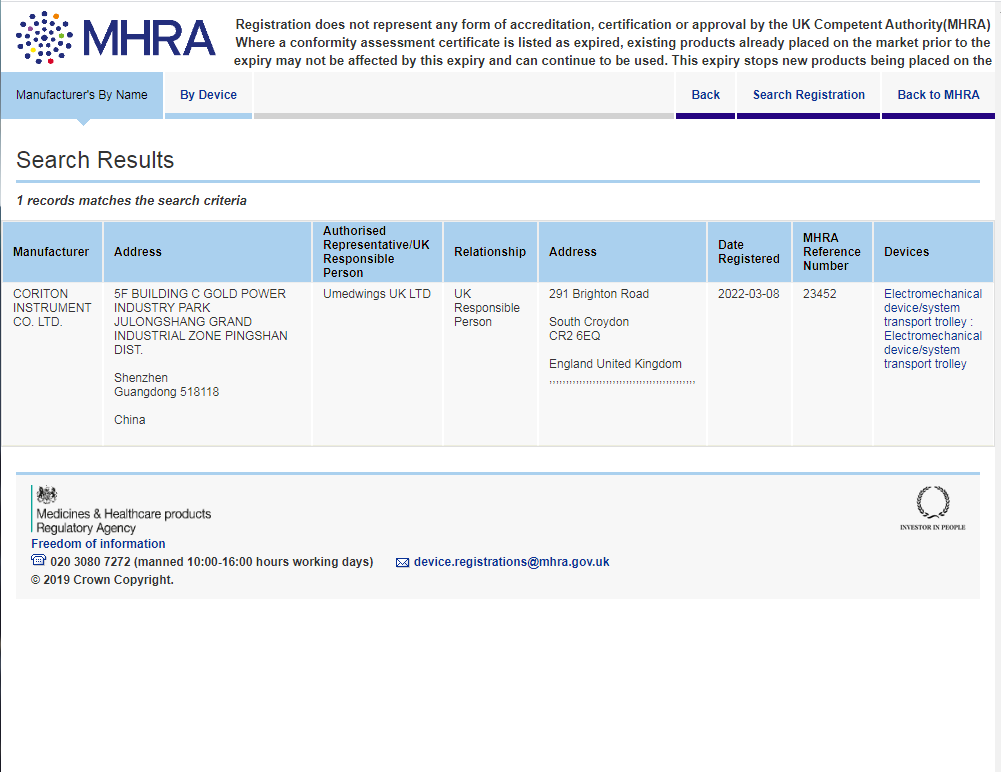Click the MHRA logo
The height and width of the screenshot is (772, 1001).
pos(116,38)
